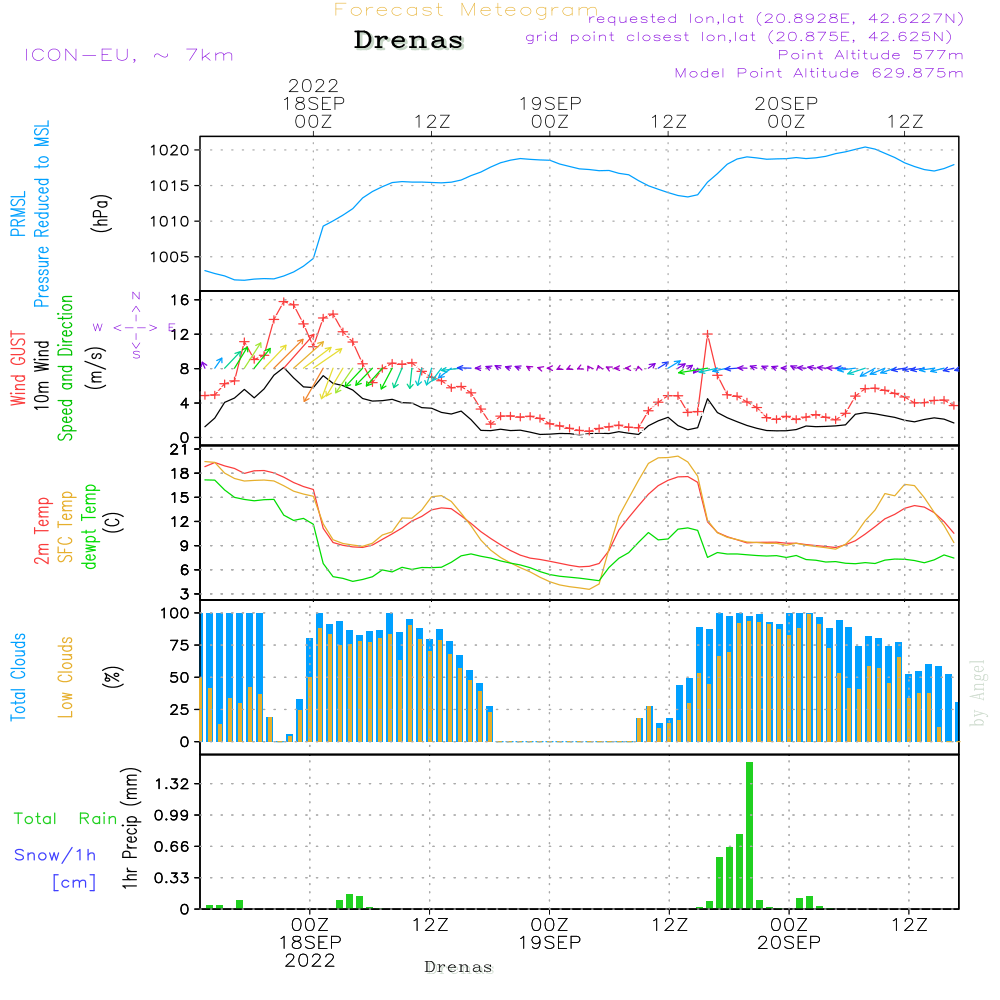Click the "0.66" precipitation axis value
Image resolution: width=1000 pixels, height=1000 pixels.
[172, 847]
